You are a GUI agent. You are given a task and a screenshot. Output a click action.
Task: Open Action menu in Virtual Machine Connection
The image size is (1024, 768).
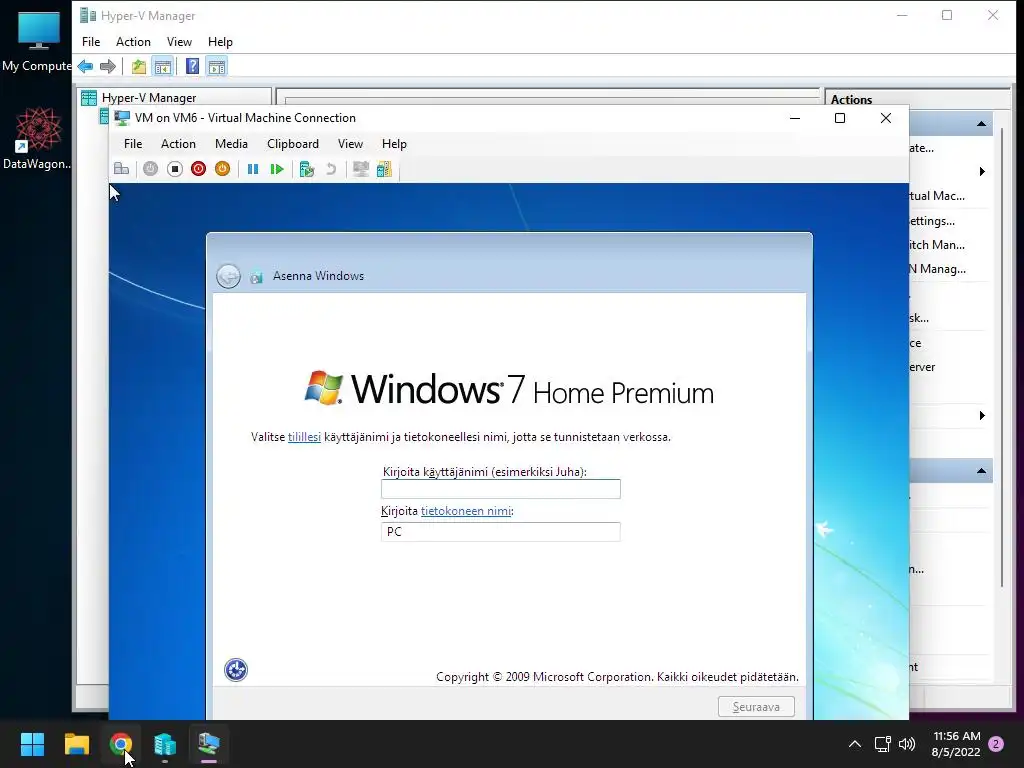pos(178,144)
